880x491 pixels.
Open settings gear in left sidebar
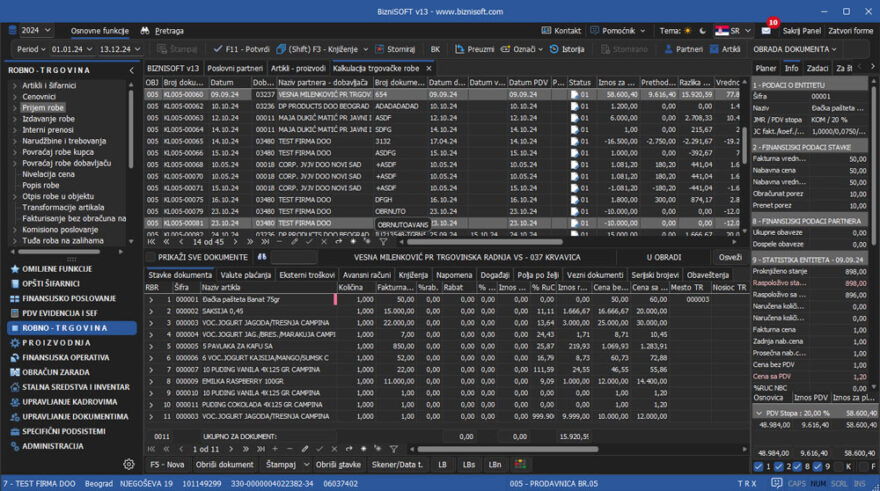click(128, 464)
